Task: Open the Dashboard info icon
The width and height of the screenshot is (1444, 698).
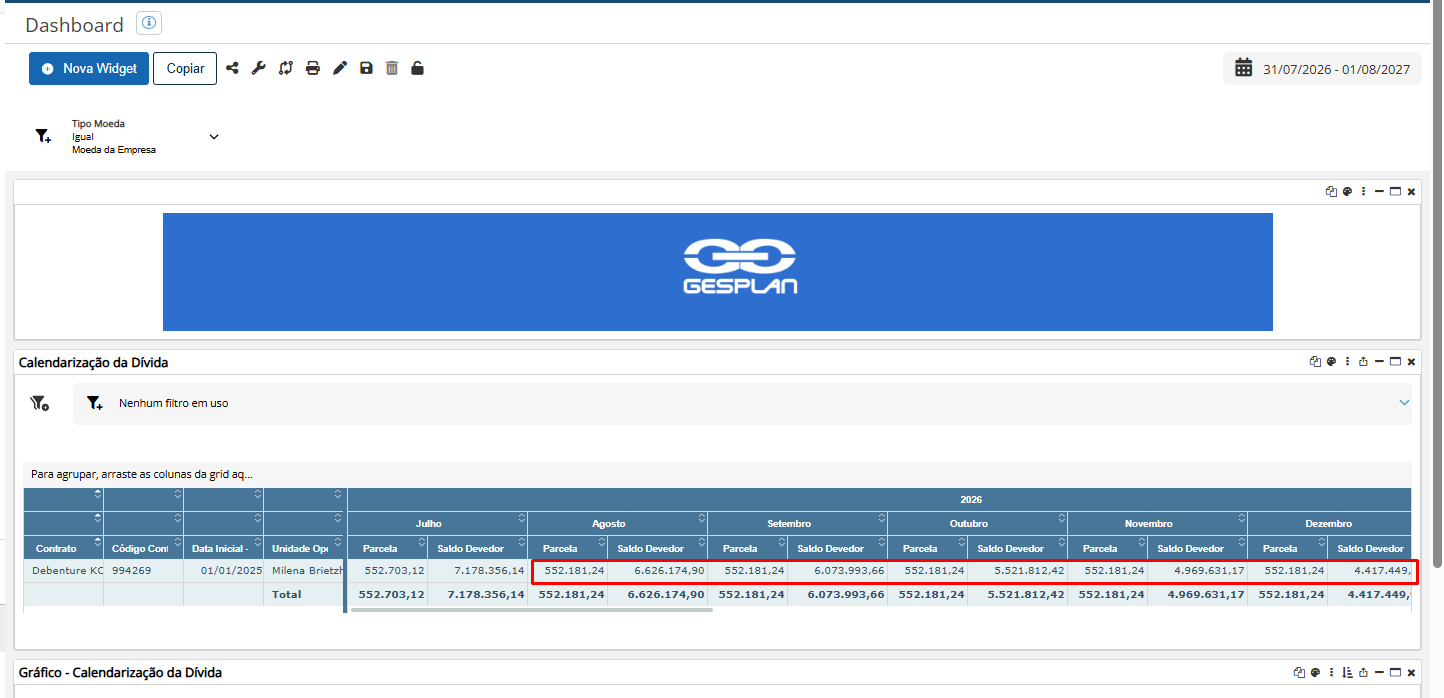Action: (148, 24)
